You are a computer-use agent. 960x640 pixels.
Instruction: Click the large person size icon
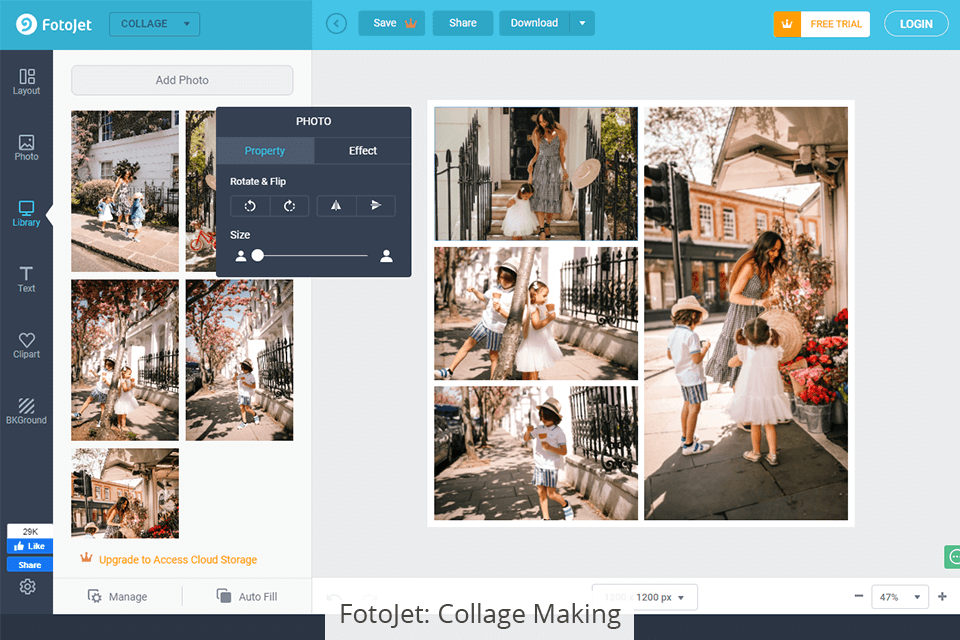386,256
